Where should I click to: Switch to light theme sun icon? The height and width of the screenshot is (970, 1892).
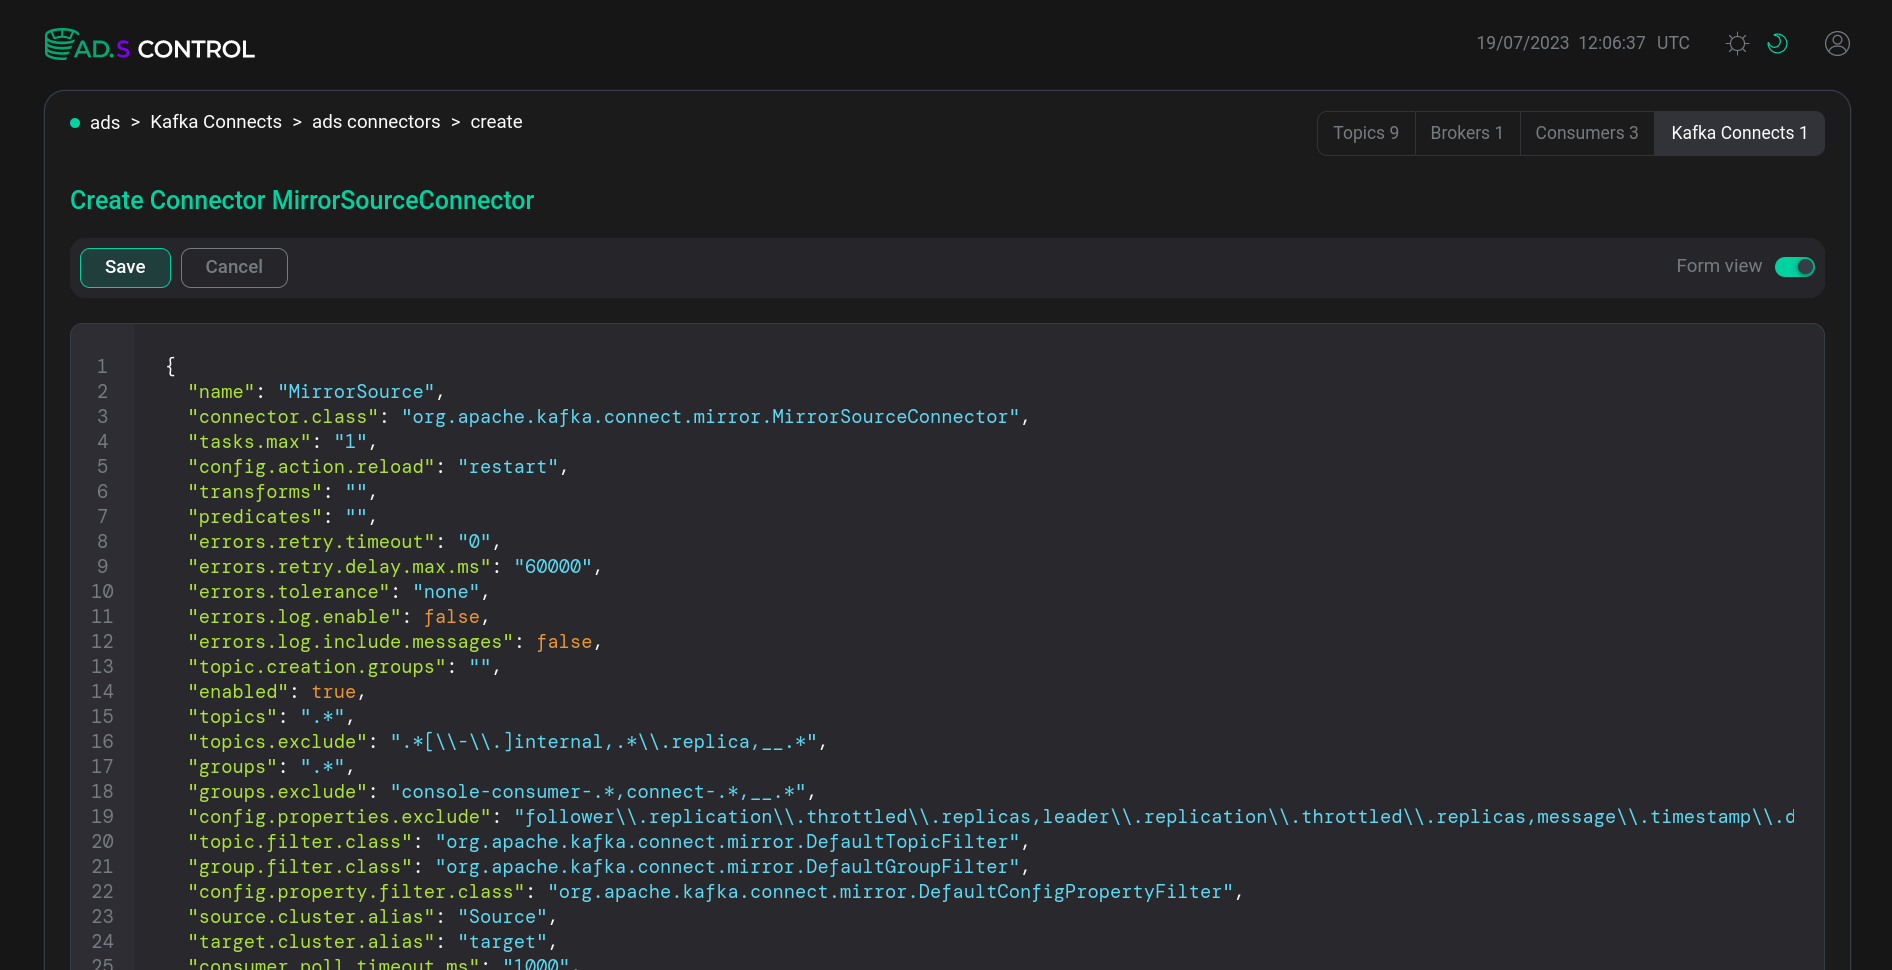point(1737,43)
